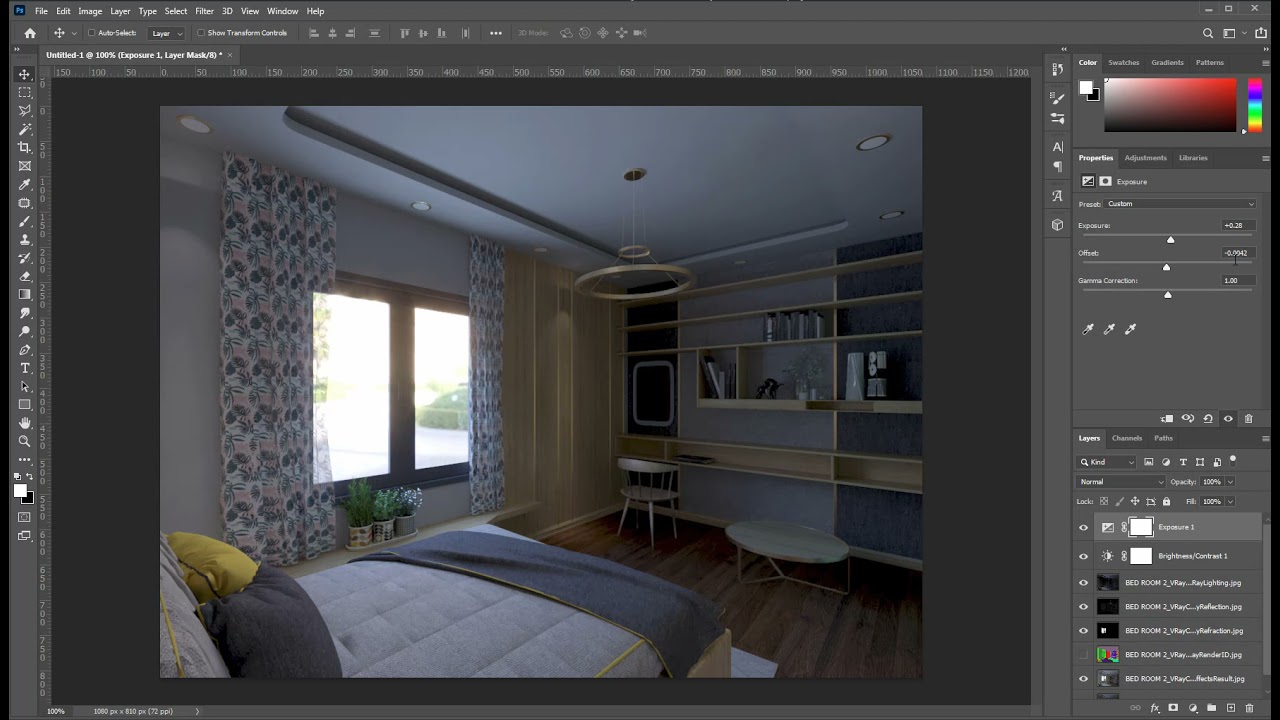Enable the Auto-Select checkbox
The height and width of the screenshot is (720, 1280).
(x=92, y=33)
